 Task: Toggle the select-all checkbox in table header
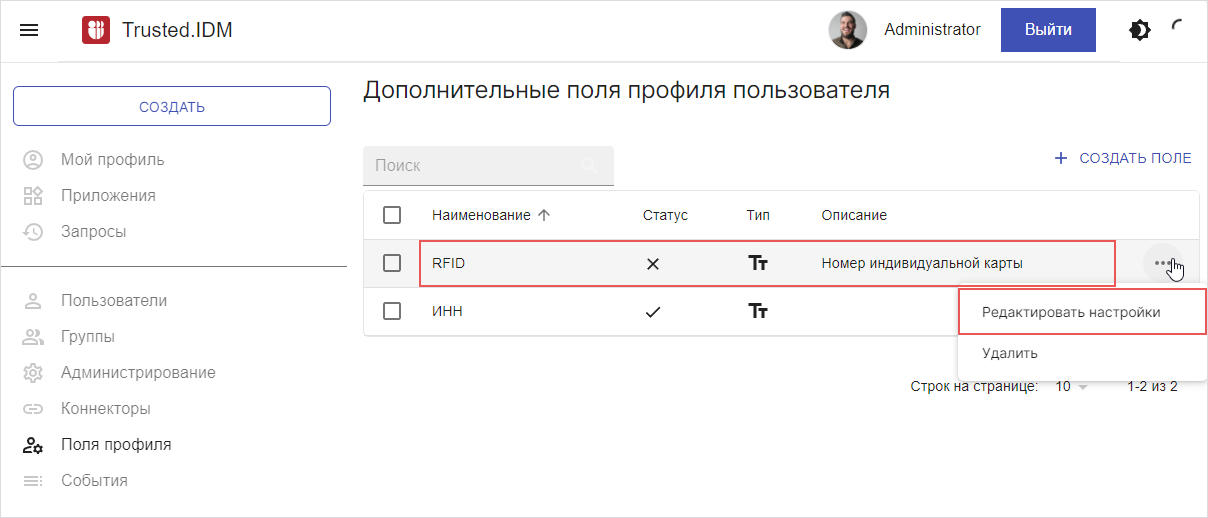392,215
